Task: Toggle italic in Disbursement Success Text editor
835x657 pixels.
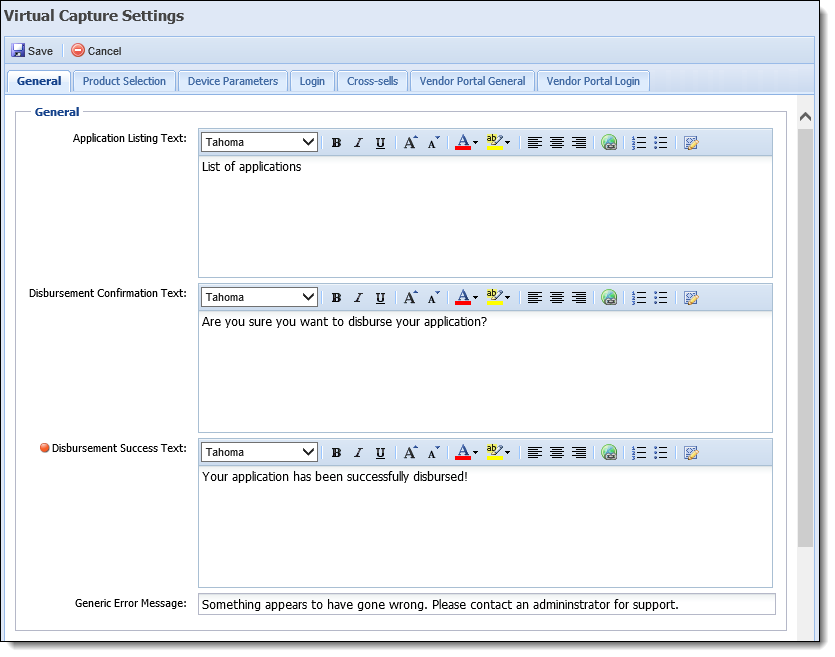Action: click(358, 453)
